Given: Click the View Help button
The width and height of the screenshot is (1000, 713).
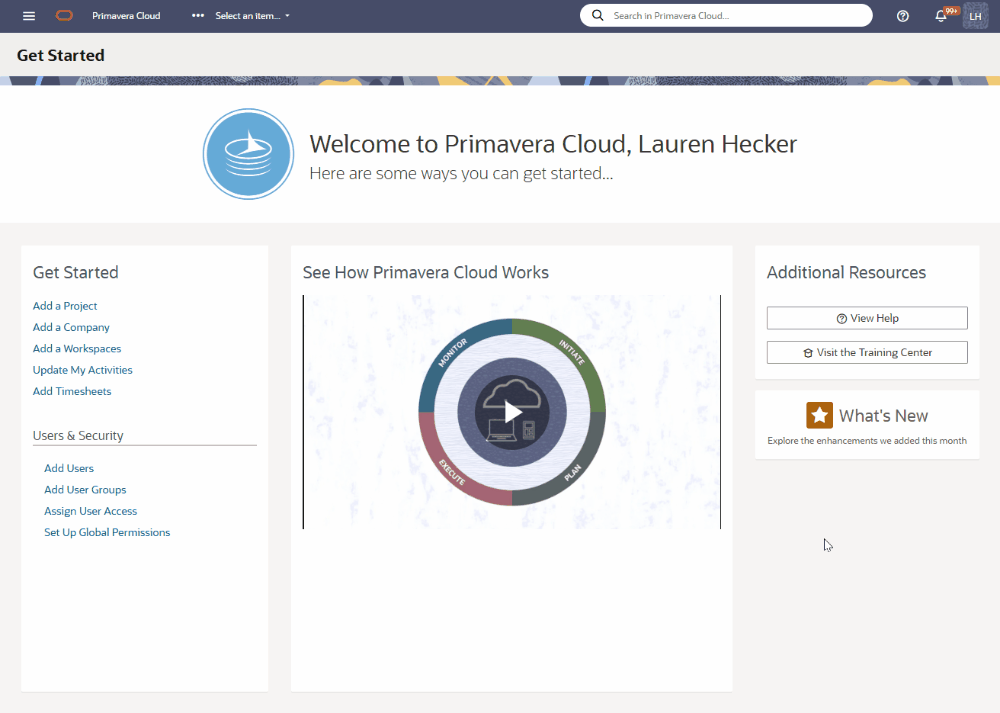Looking at the screenshot, I should (x=867, y=318).
